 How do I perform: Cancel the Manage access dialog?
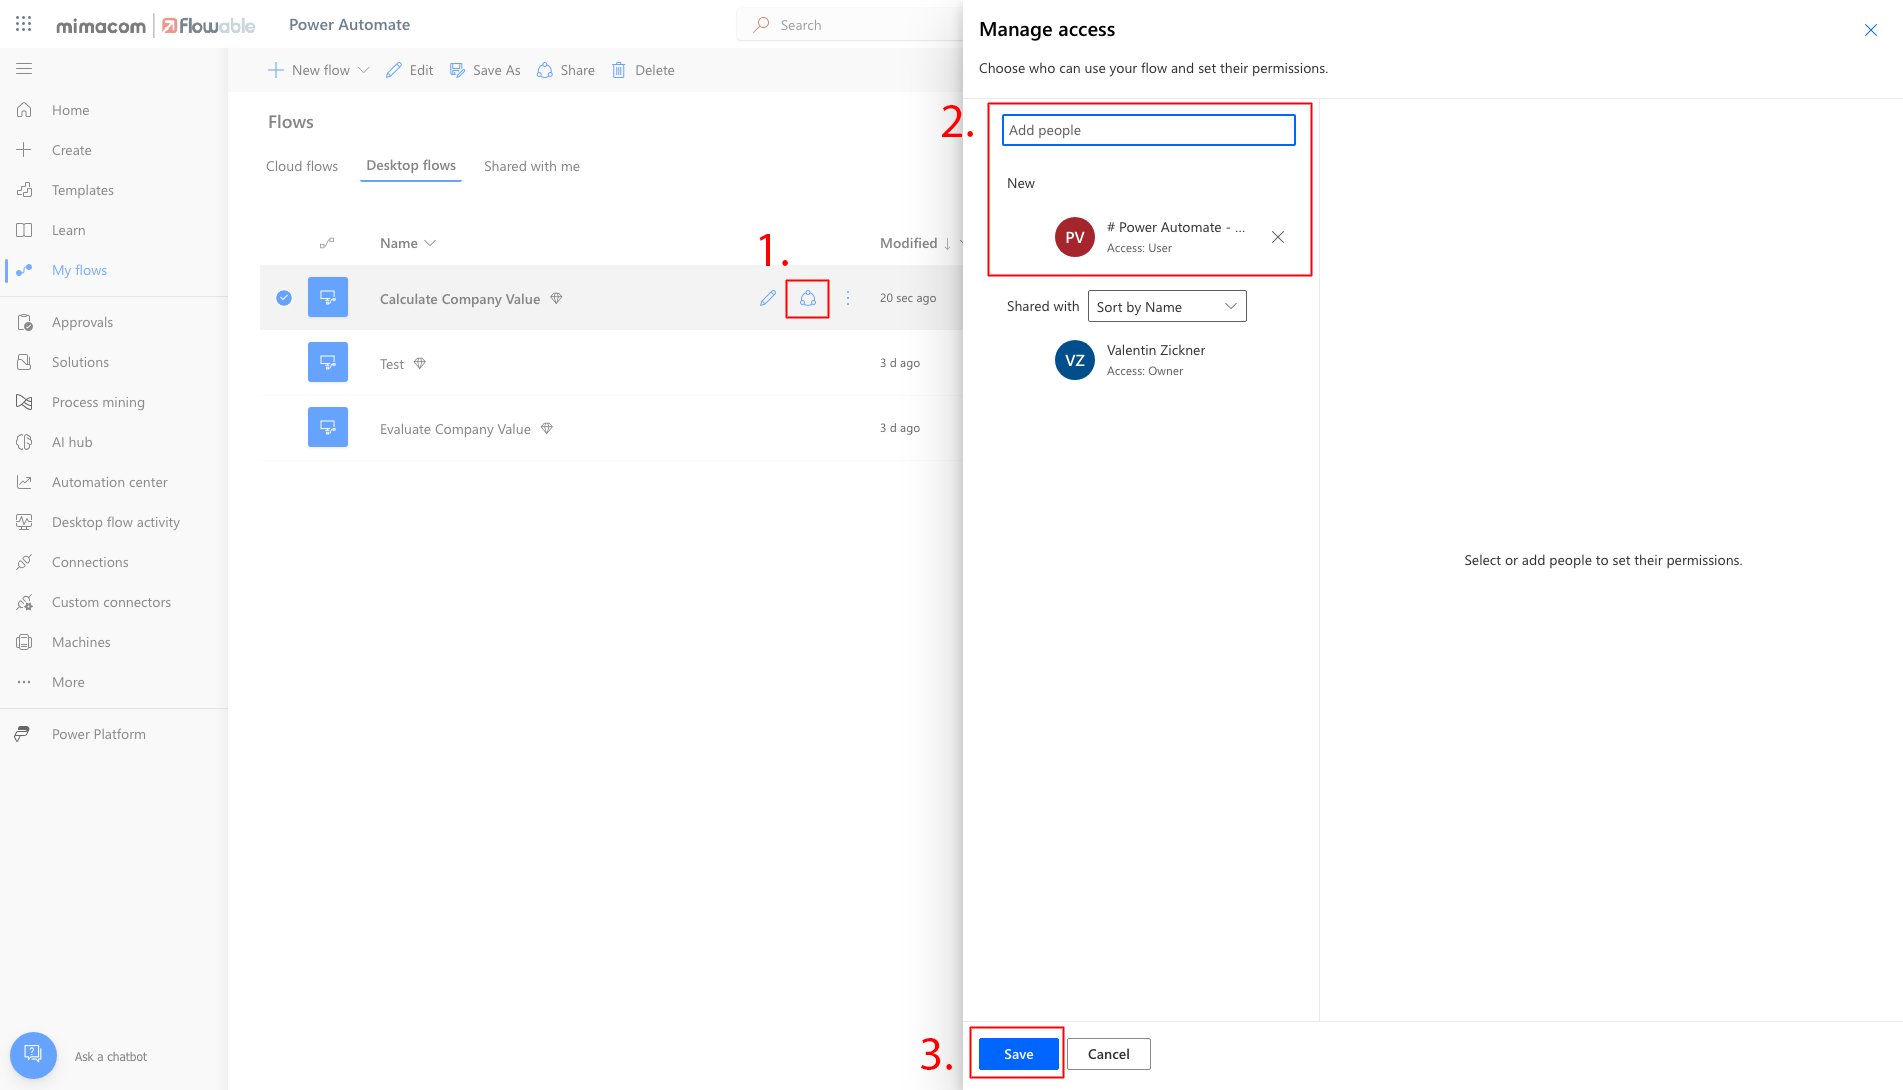click(1108, 1053)
